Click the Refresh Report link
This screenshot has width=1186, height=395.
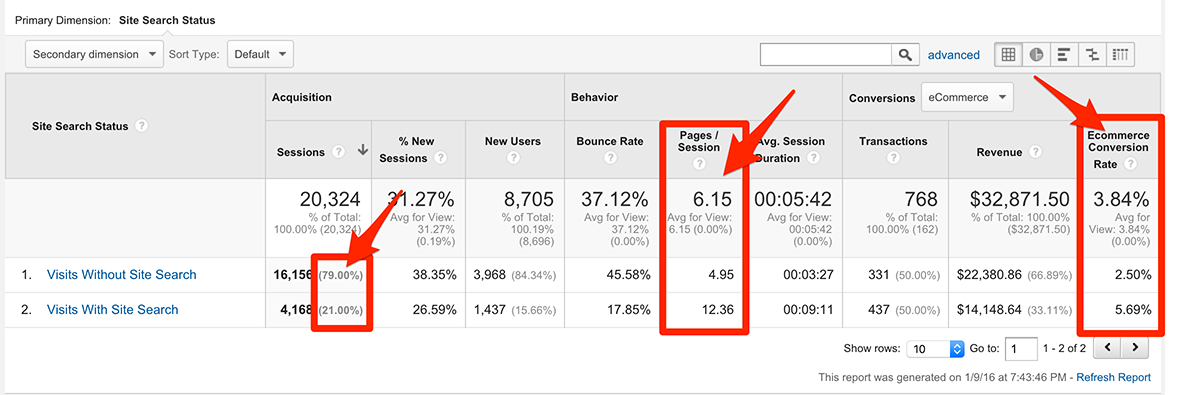click(x=1113, y=377)
